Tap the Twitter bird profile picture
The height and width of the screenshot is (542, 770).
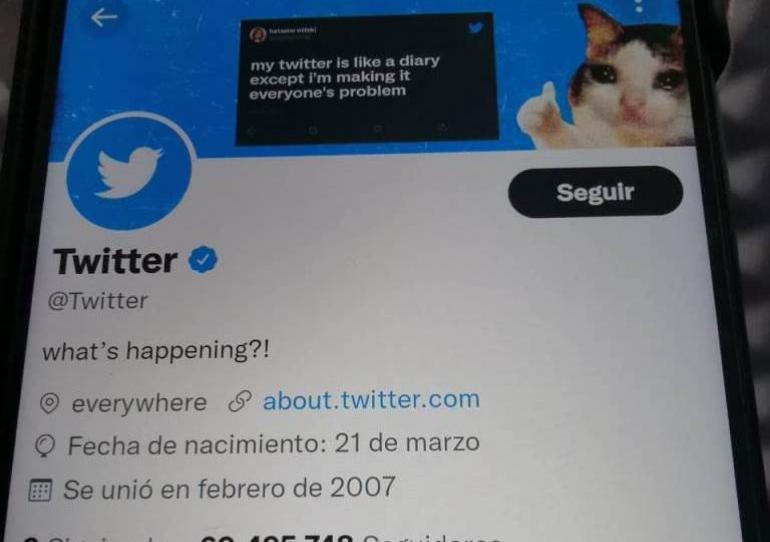point(129,172)
